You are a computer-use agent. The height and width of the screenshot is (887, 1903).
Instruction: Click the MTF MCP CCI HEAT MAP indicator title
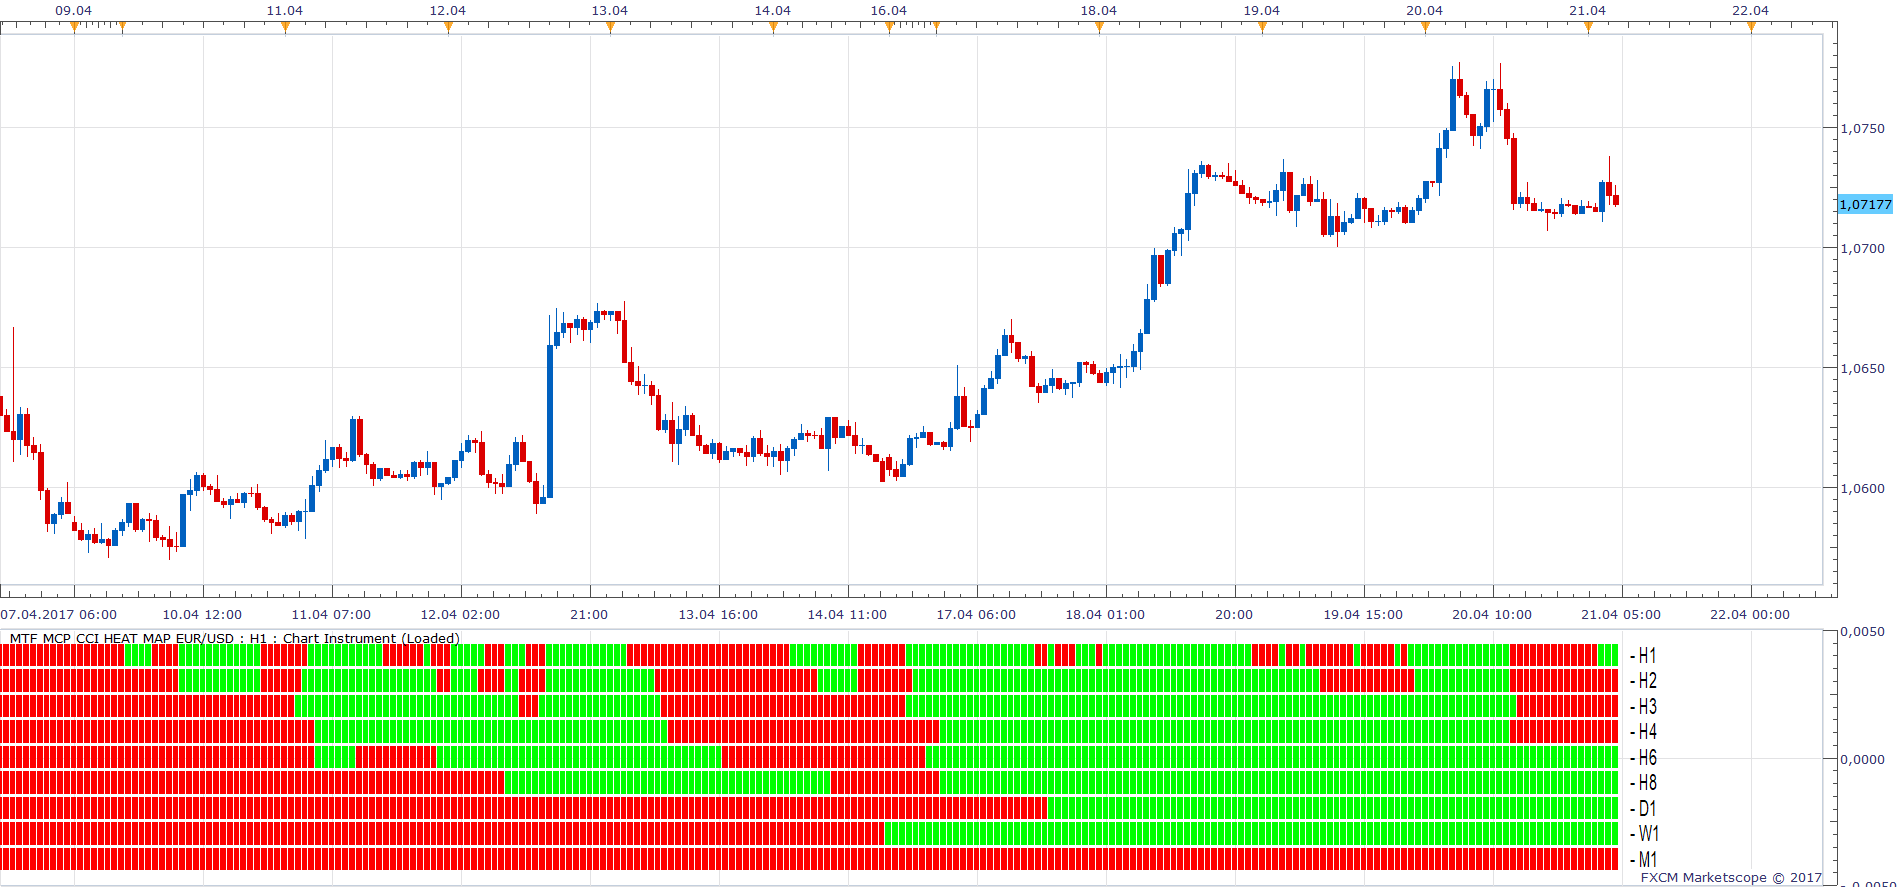[235, 638]
